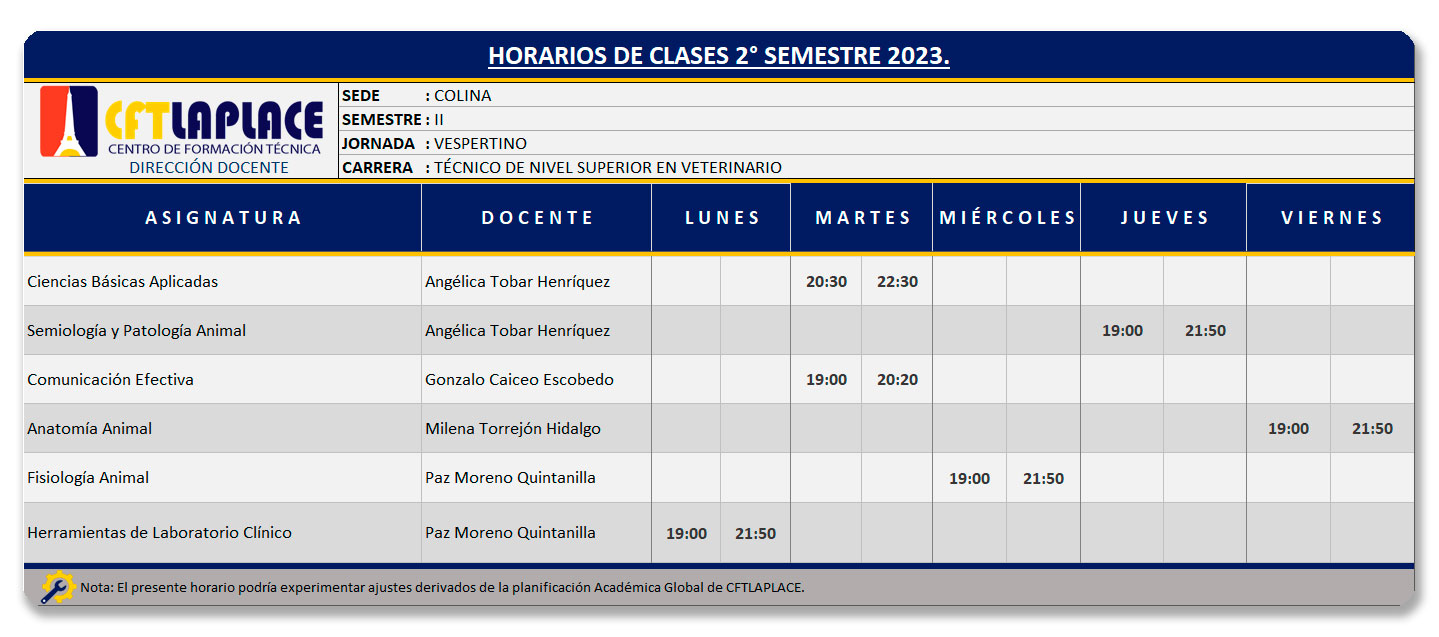Click the Horarios de Clases 2° Semestre 2023 title
1439x637 pixels.
point(719,56)
